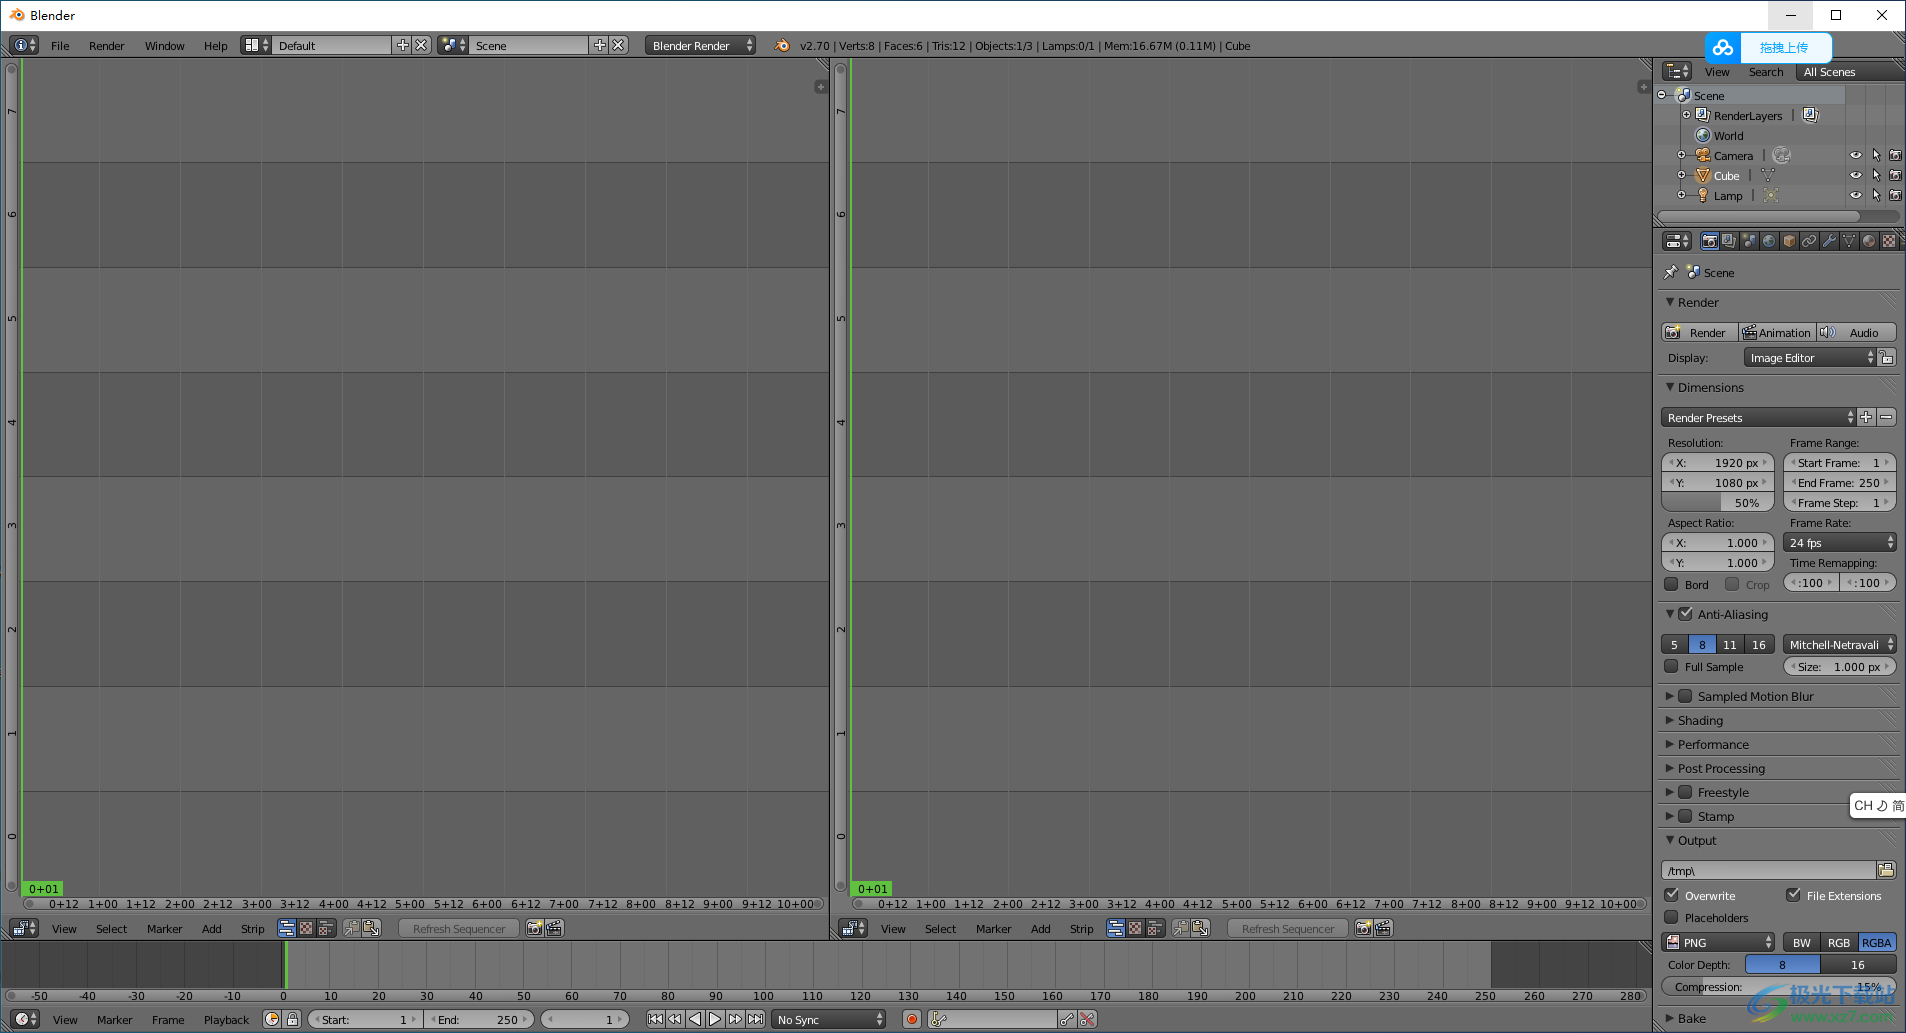Image resolution: width=1906 pixels, height=1033 pixels.
Task: Open the Object properties tab cube icon
Action: [1789, 241]
